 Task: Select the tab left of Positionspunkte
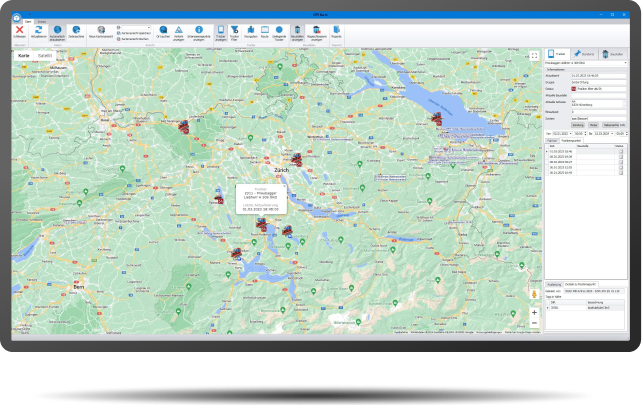(552, 140)
